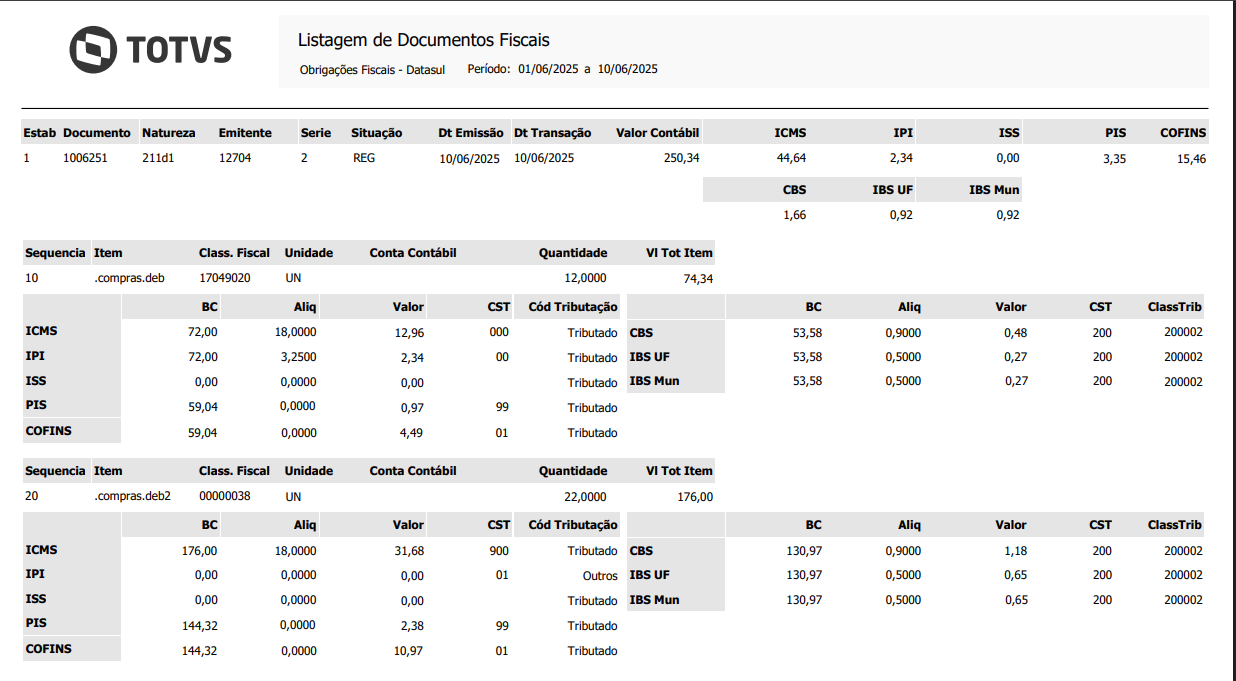Click the period start date 01/06/2025
Image resolution: width=1236 pixels, height=681 pixels.
tap(548, 69)
